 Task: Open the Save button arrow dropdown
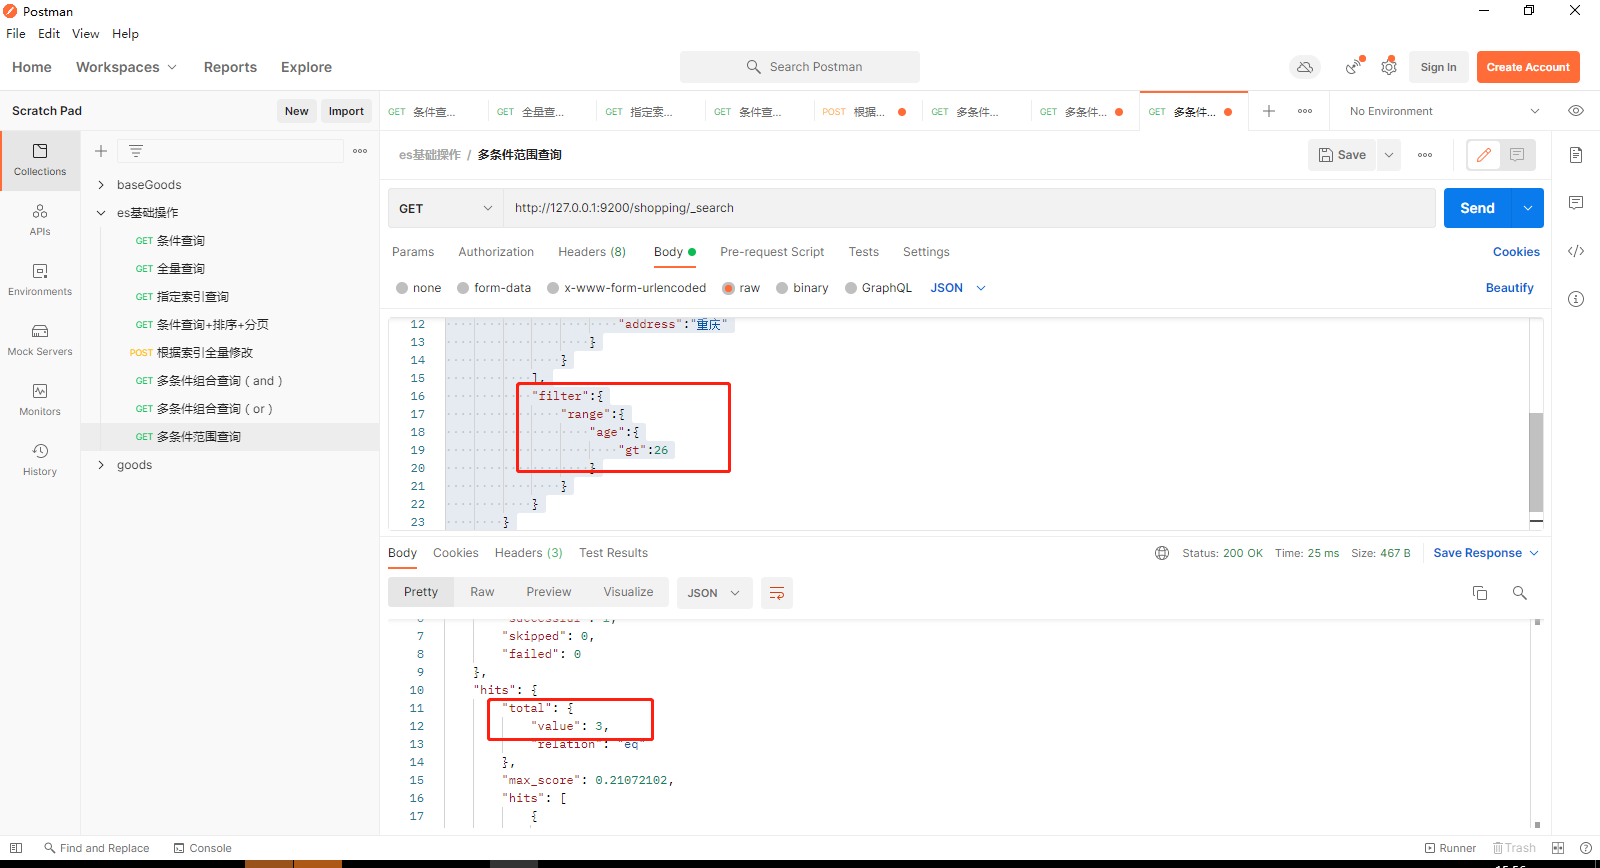[1389, 155]
